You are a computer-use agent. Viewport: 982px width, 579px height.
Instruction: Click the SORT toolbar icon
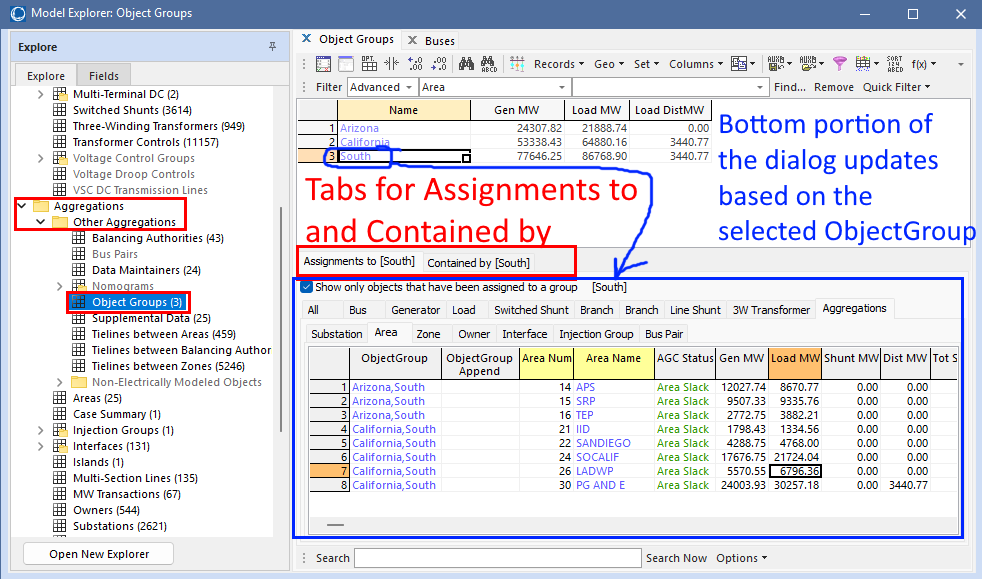tap(896, 64)
